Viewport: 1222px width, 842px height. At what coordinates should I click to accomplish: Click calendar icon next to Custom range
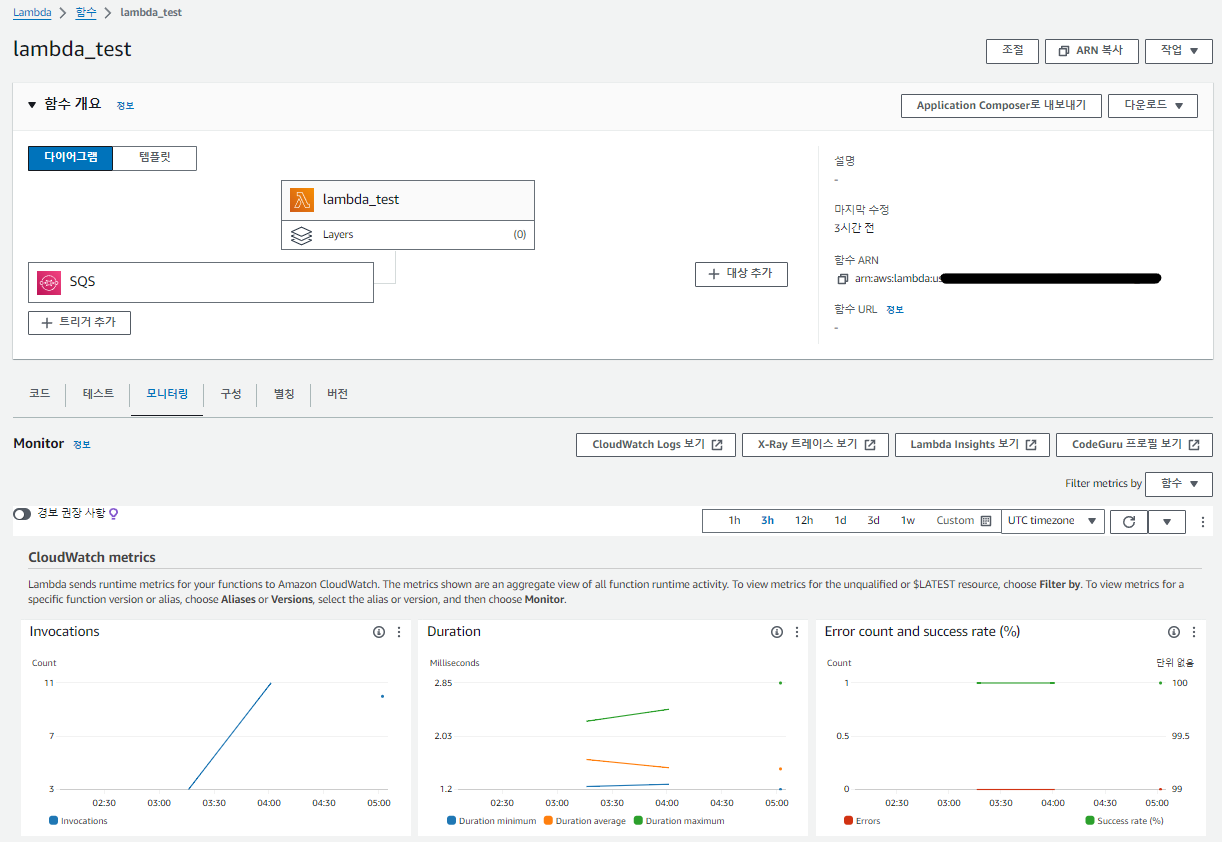[x=986, y=521]
